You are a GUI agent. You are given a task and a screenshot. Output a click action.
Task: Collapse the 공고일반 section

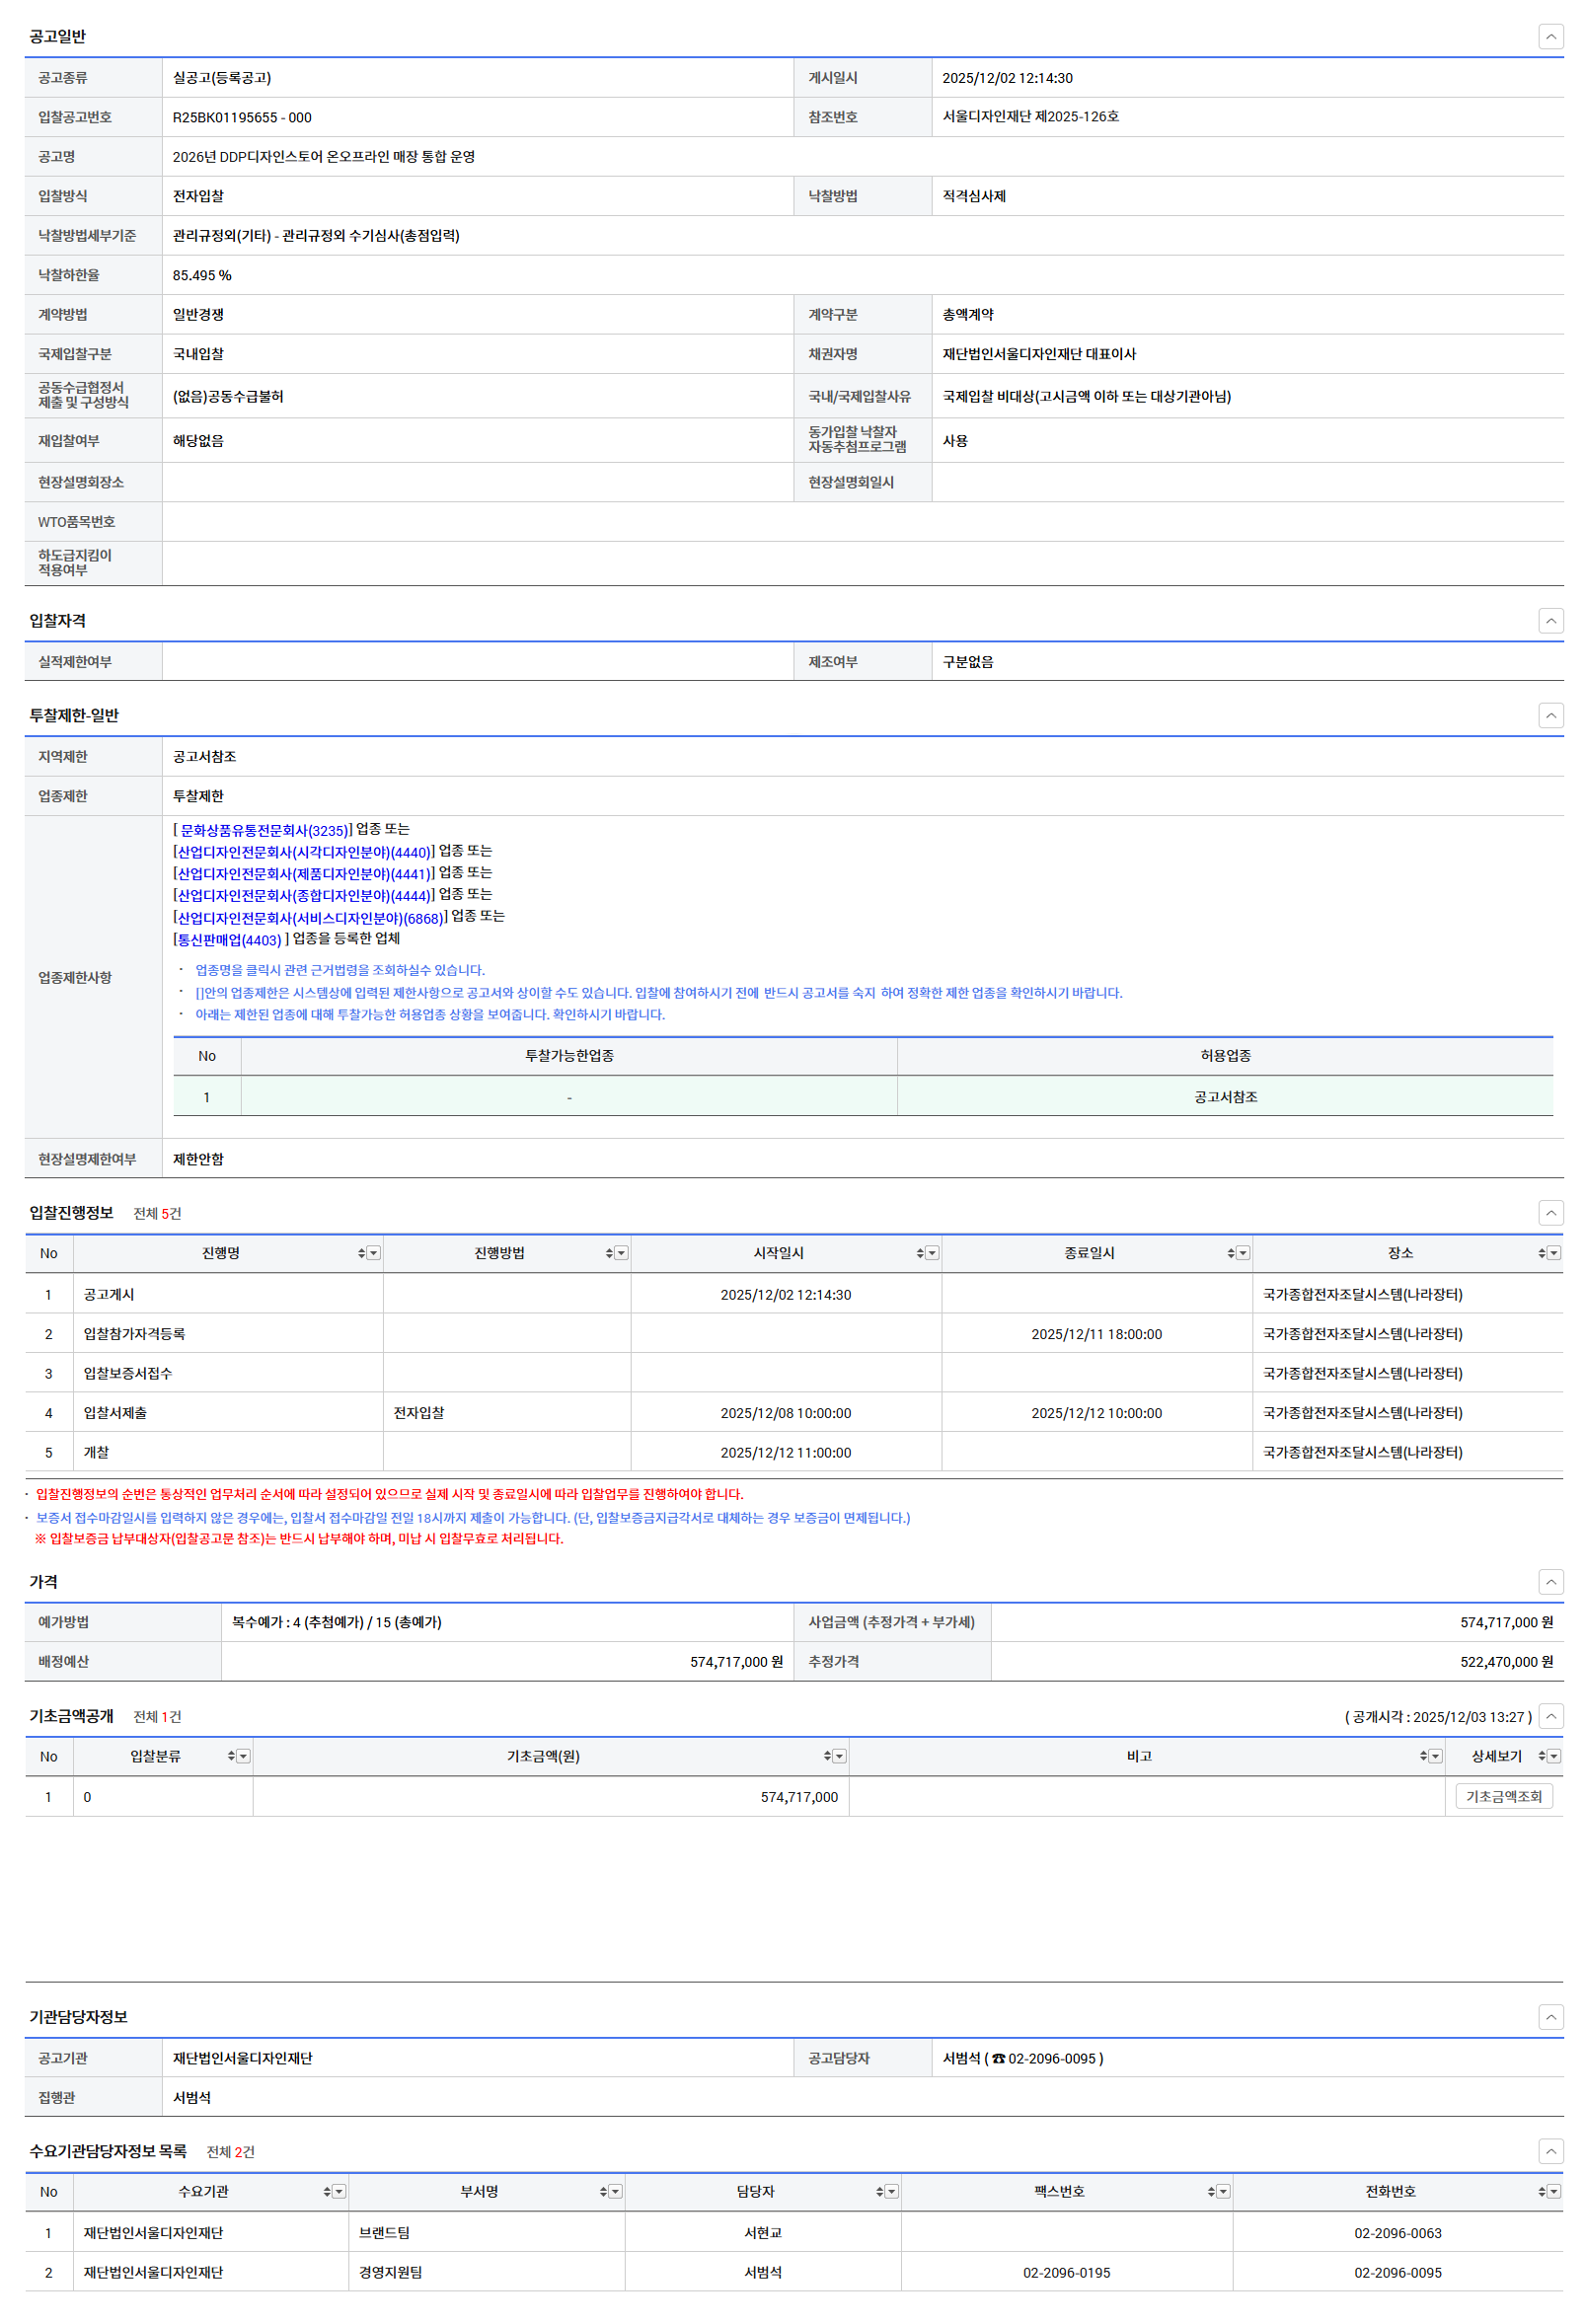(x=1550, y=37)
